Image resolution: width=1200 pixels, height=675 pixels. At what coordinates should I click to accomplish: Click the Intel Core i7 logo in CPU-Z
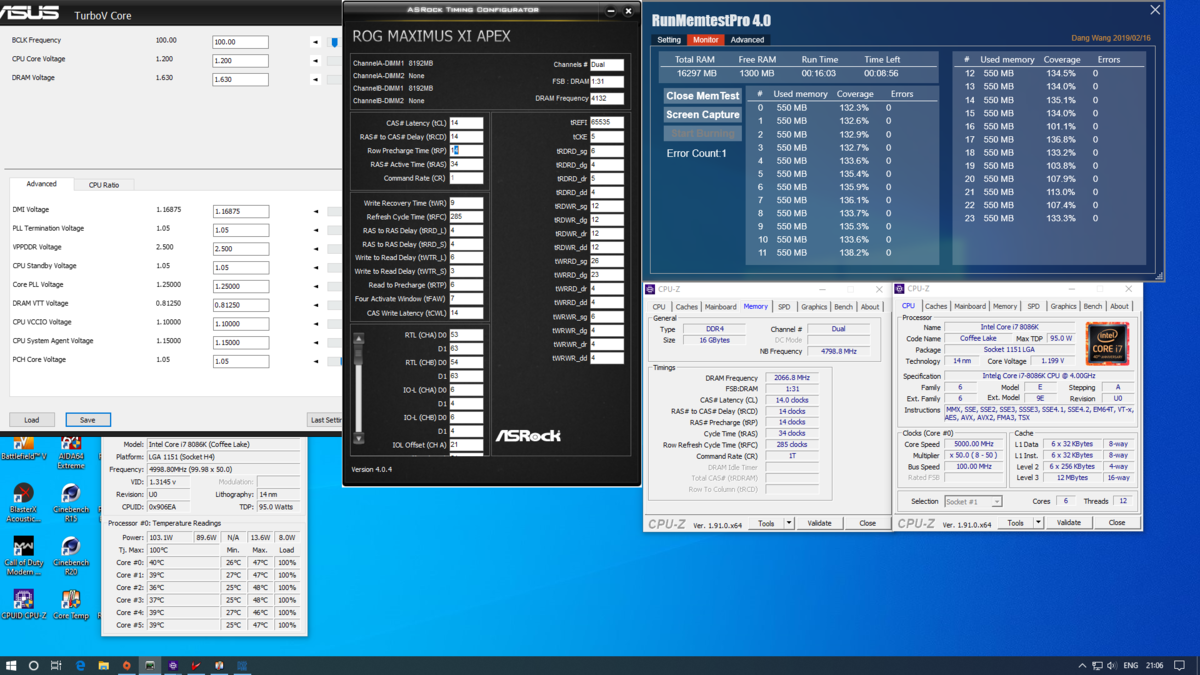coord(1107,343)
